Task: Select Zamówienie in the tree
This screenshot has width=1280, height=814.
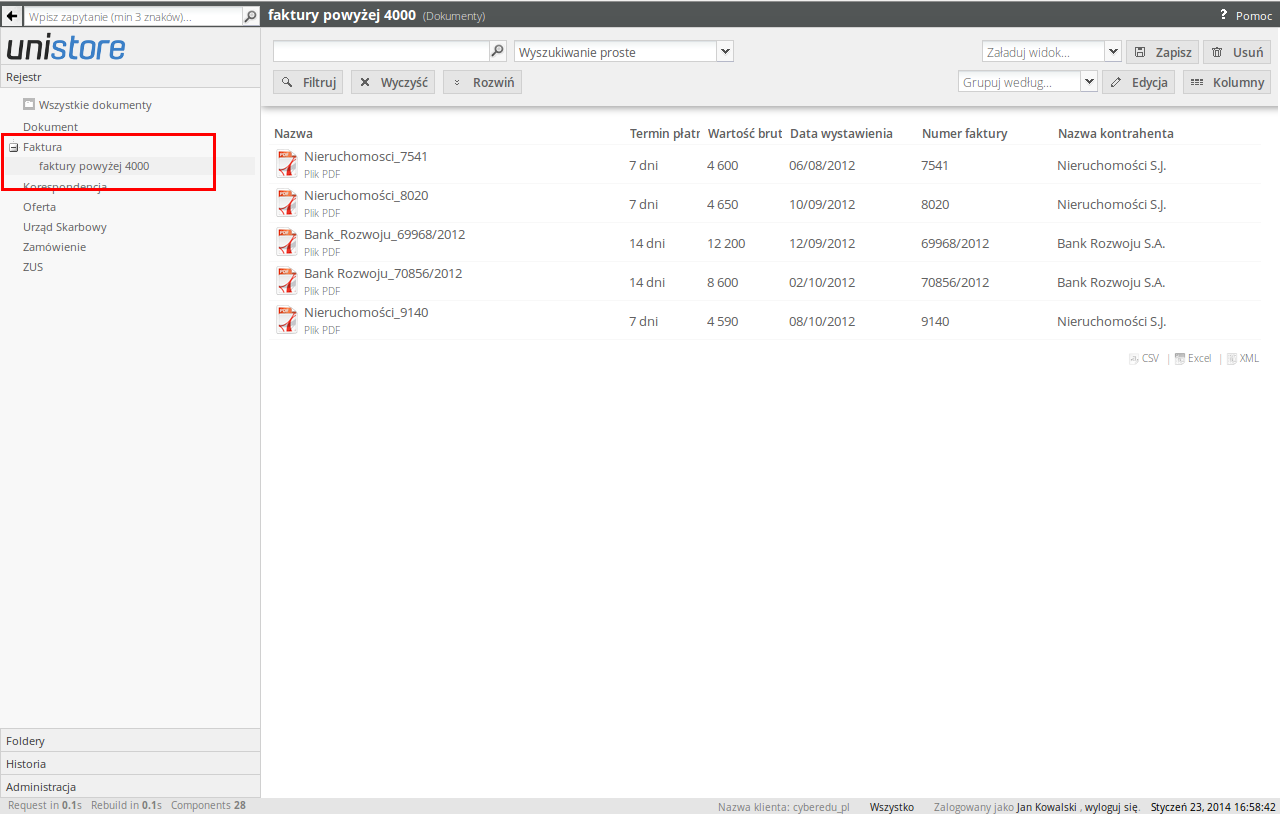Action: [x=54, y=247]
